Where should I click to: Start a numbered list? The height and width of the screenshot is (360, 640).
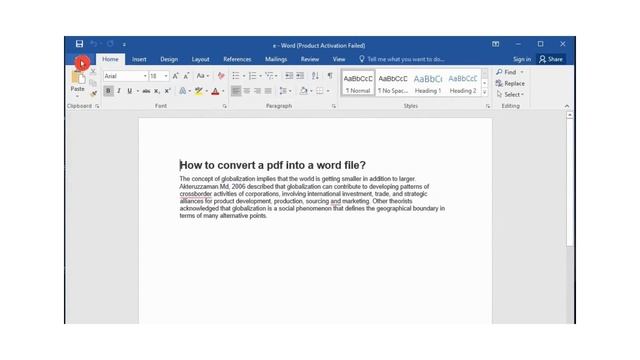pos(253,76)
